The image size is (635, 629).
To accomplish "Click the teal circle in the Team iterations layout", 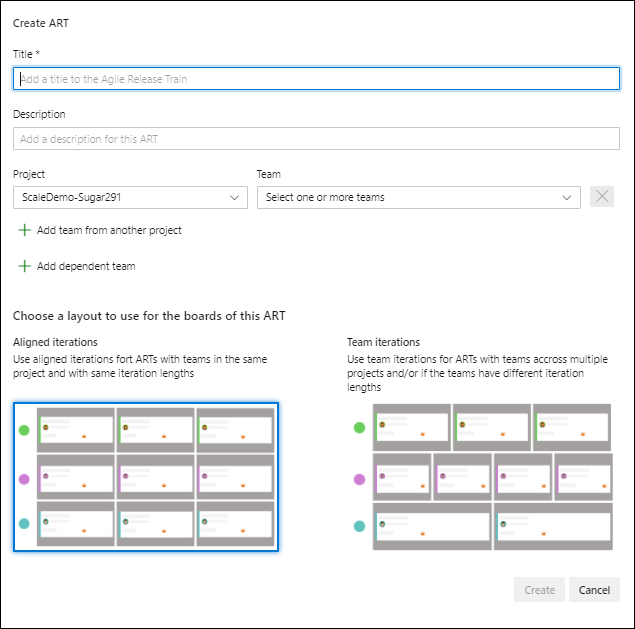I will [x=359, y=526].
